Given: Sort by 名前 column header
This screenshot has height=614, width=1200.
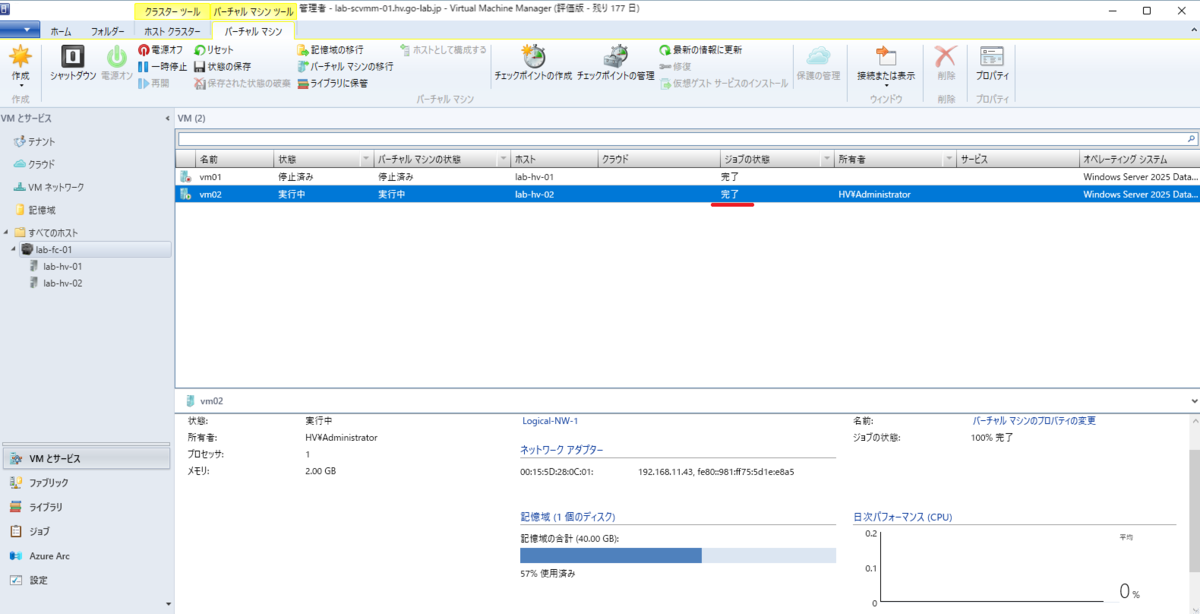Looking at the screenshot, I should click(x=234, y=159).
